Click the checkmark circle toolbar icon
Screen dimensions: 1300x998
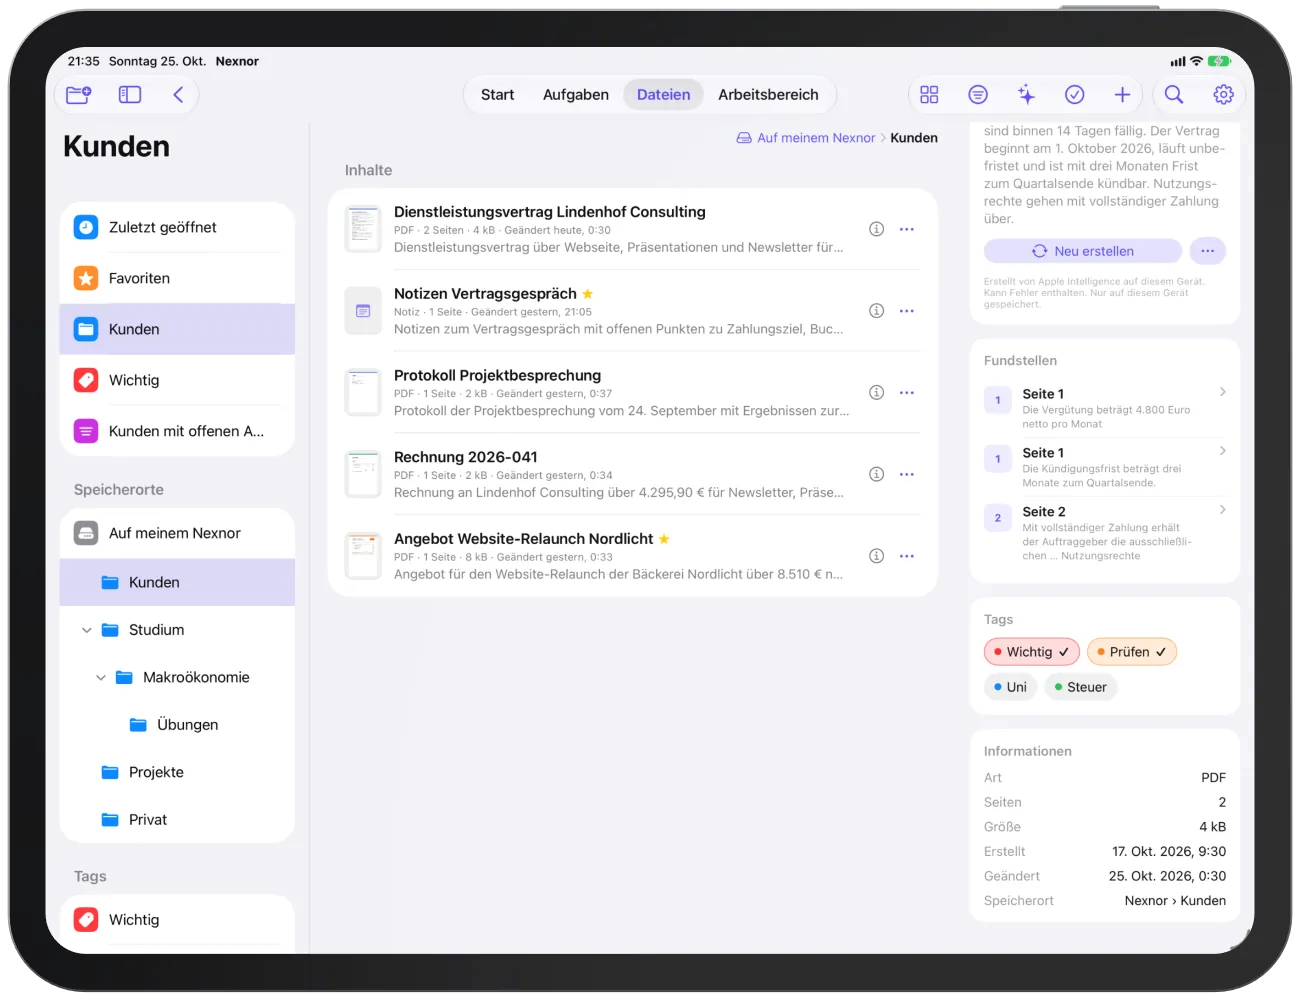(x=1075, y=95)
